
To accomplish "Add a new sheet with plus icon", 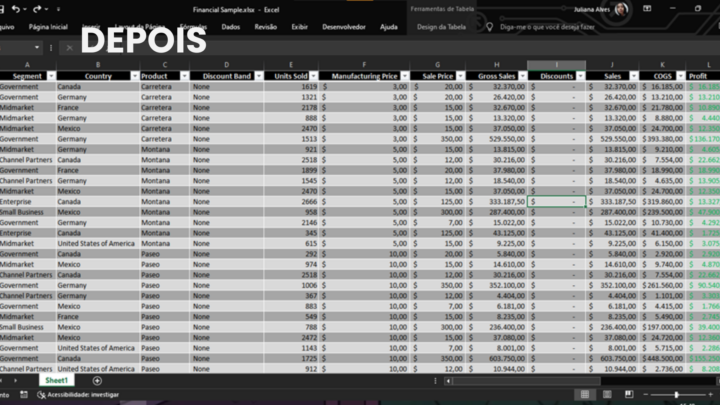I will click(x=97, y=381).
